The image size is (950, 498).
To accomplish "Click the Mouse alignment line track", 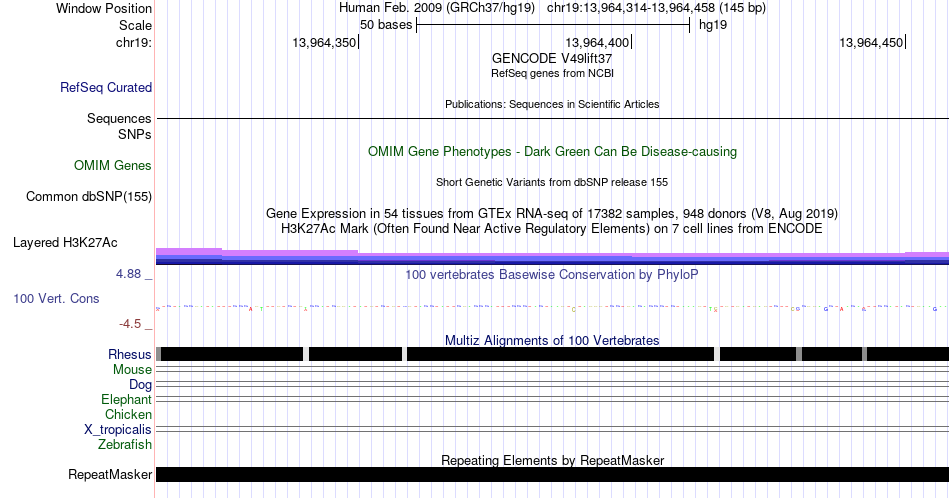I will click(553, 369).
